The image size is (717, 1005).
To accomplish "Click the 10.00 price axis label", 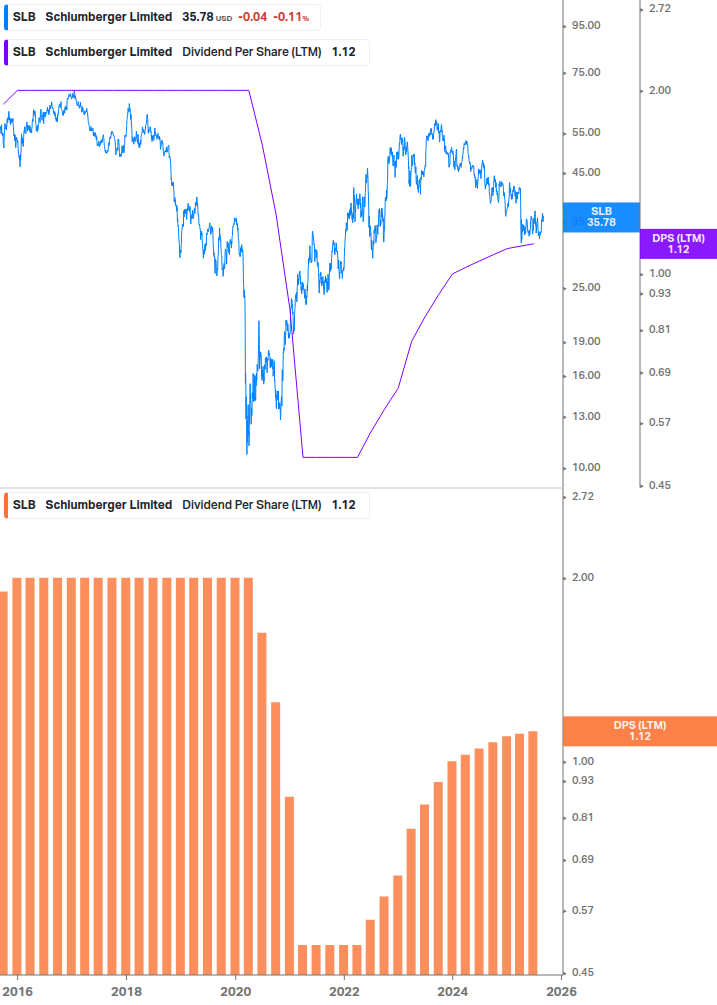I will point(586,467).
